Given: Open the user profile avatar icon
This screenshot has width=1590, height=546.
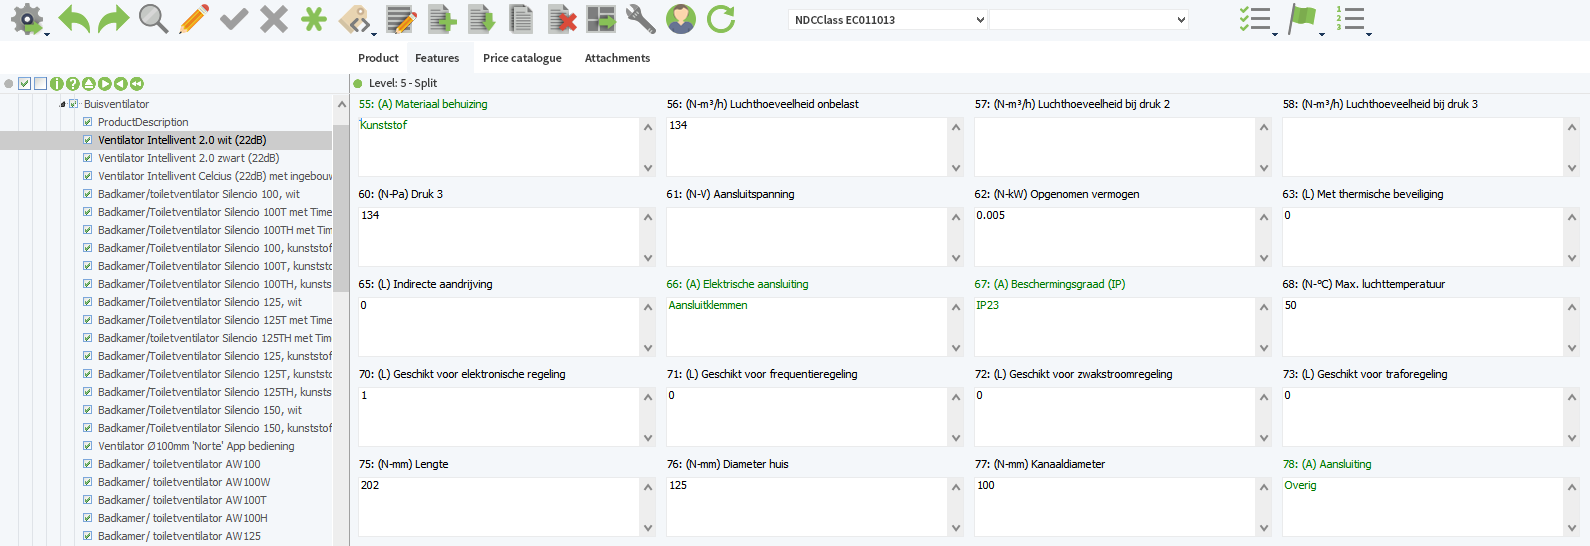Looking at the screenshot, I should coord(681,19).
